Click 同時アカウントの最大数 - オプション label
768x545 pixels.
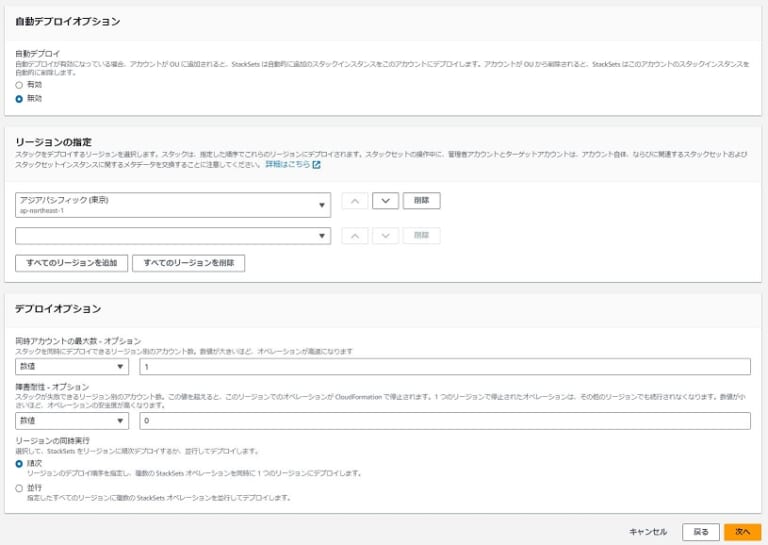(78, 341)
